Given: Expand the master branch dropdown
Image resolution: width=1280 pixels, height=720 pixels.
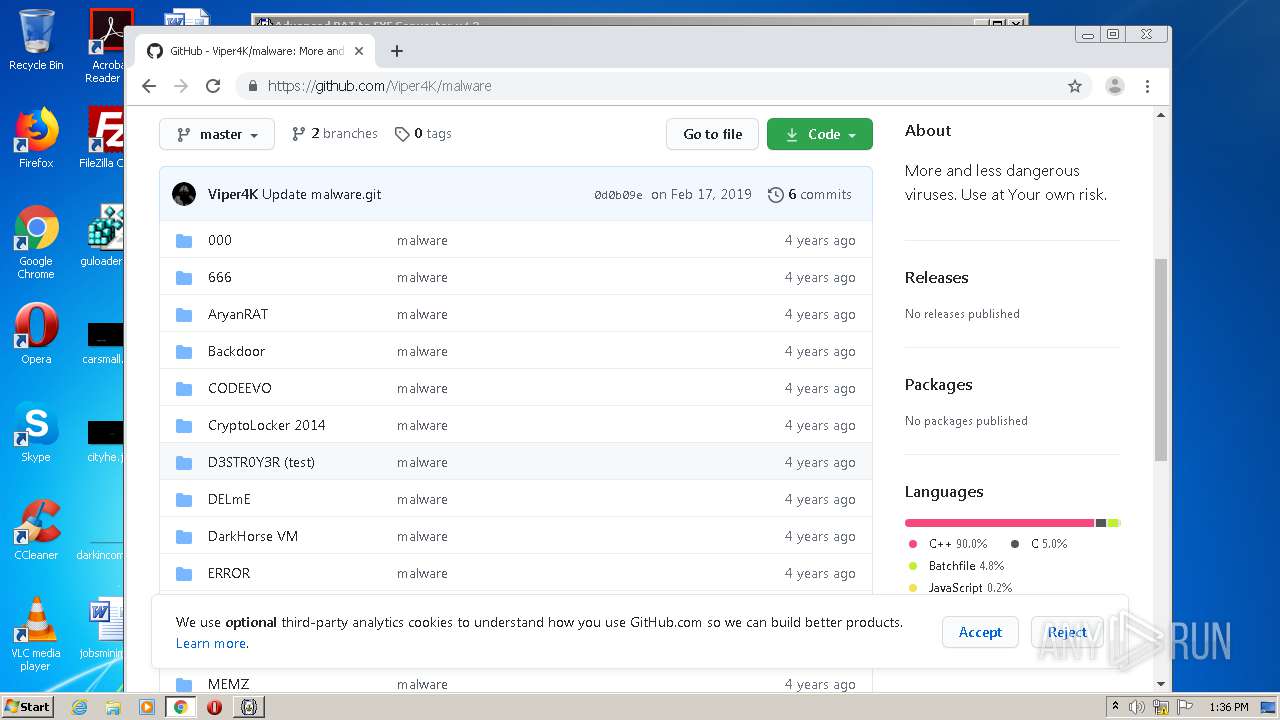Looking at the screenshot, I should click(x=217, y=134).
